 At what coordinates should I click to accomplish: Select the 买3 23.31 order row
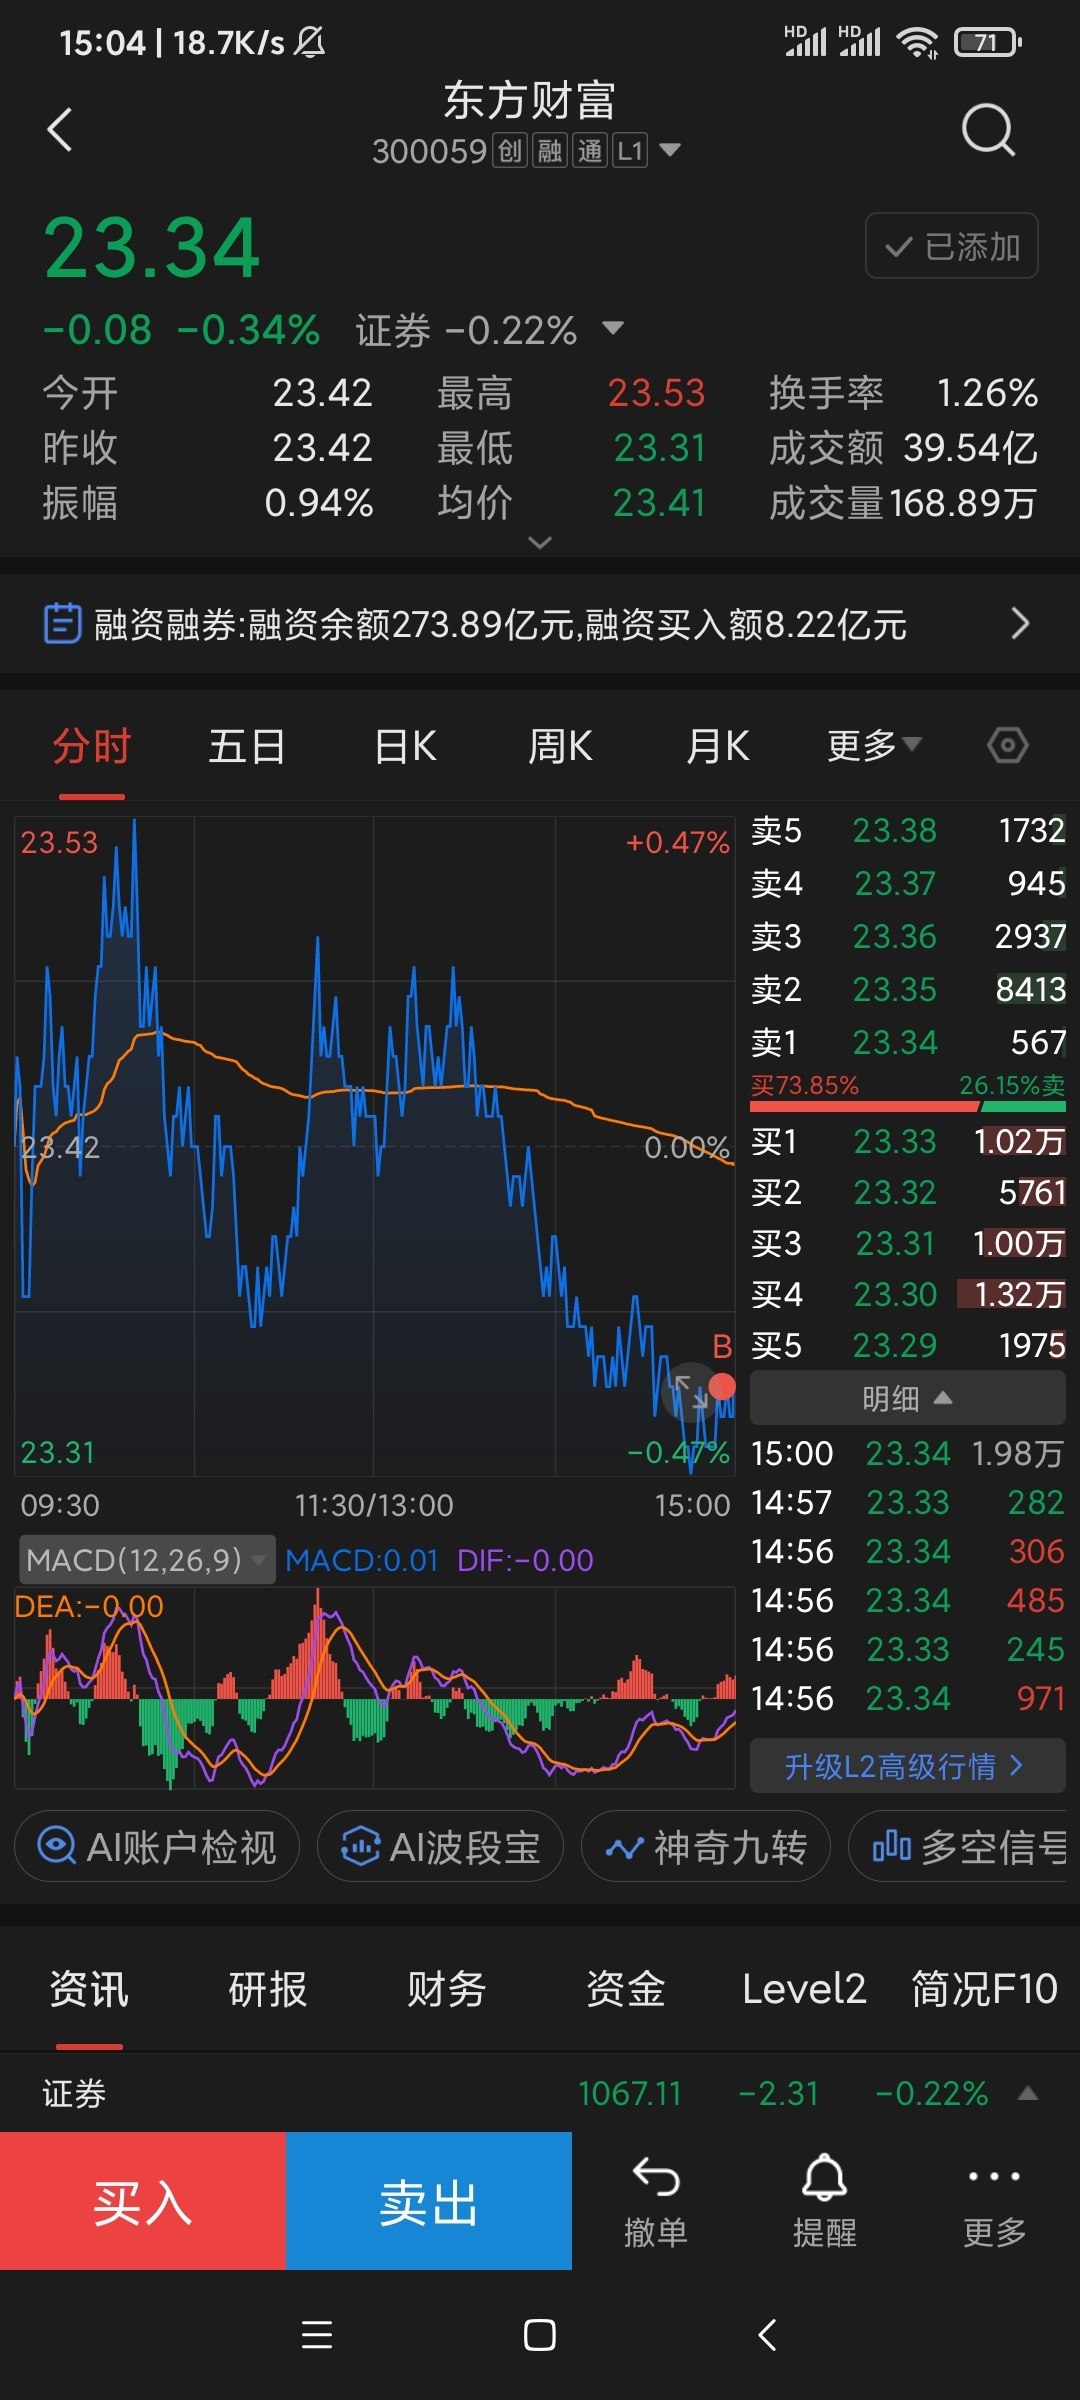point(907,1243)
